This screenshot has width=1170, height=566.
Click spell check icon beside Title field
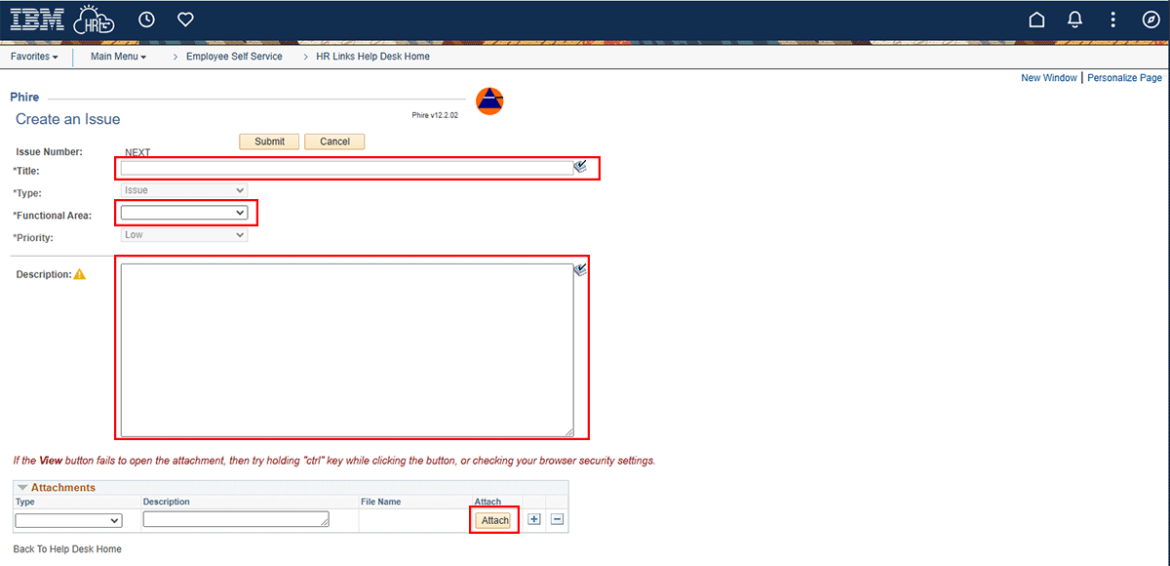click(x=580, y=167)
